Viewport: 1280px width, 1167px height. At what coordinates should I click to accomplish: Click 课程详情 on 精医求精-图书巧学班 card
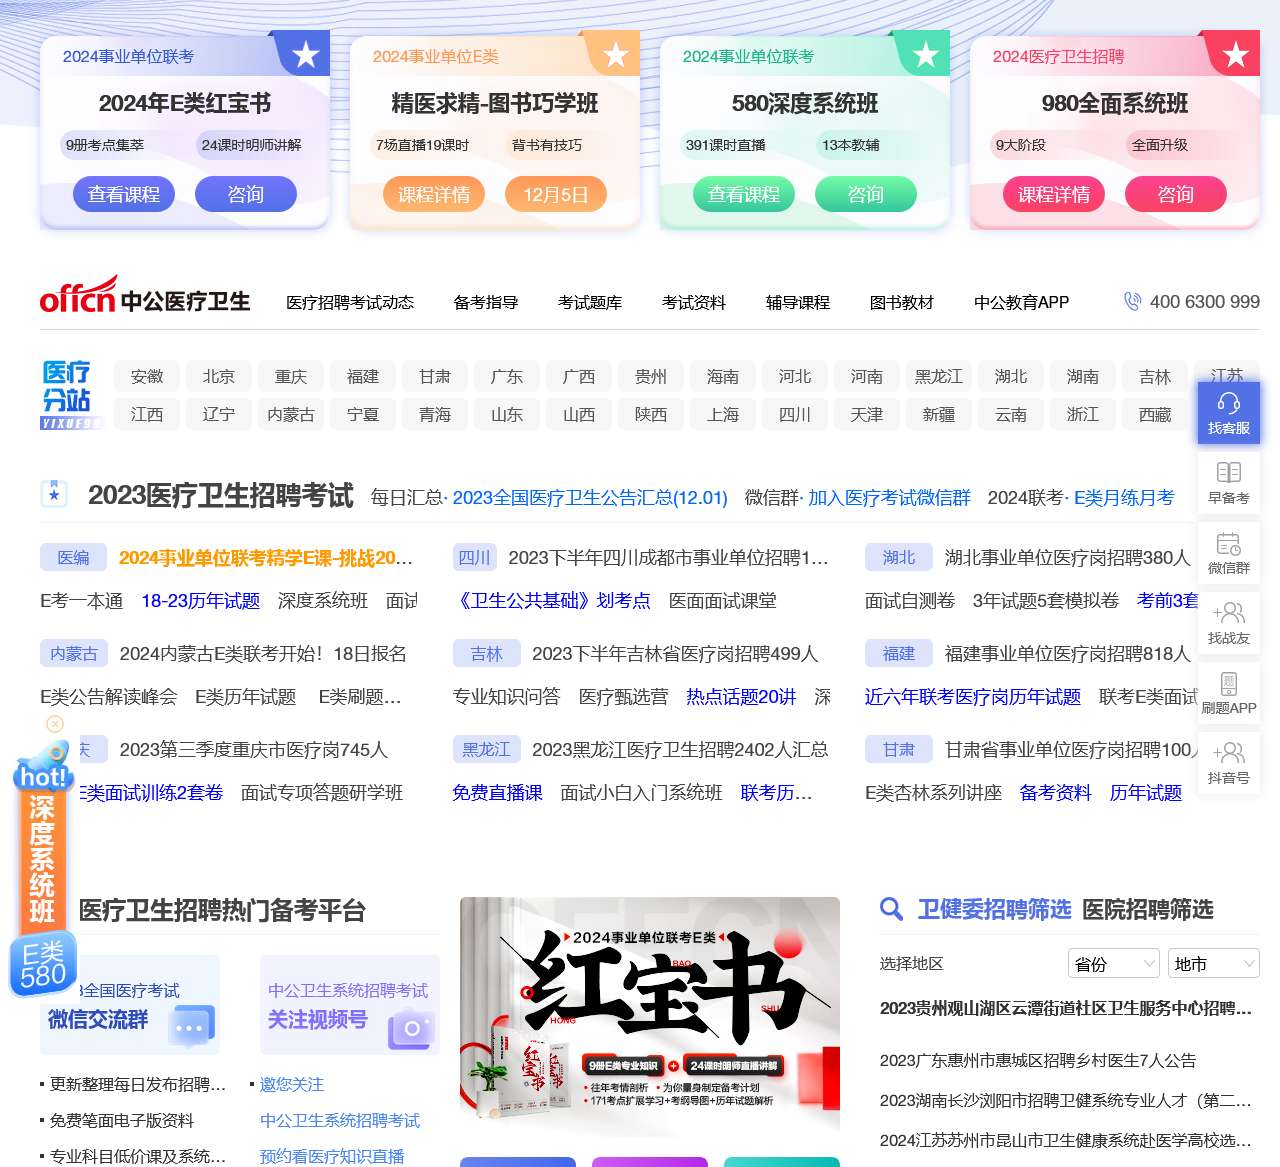434,194
